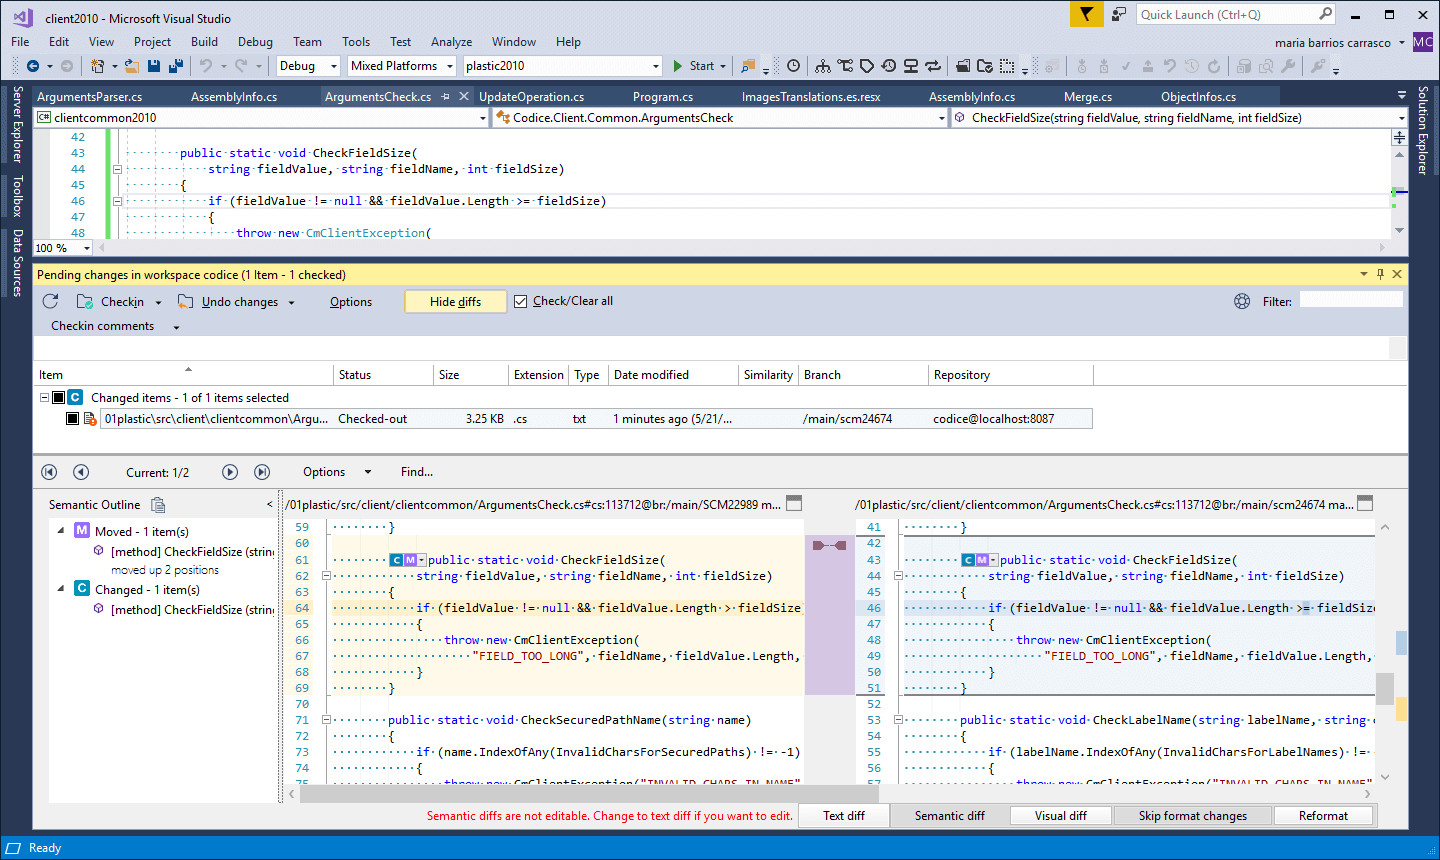Open the Undo changes dropdown arrow

(291, 302)
